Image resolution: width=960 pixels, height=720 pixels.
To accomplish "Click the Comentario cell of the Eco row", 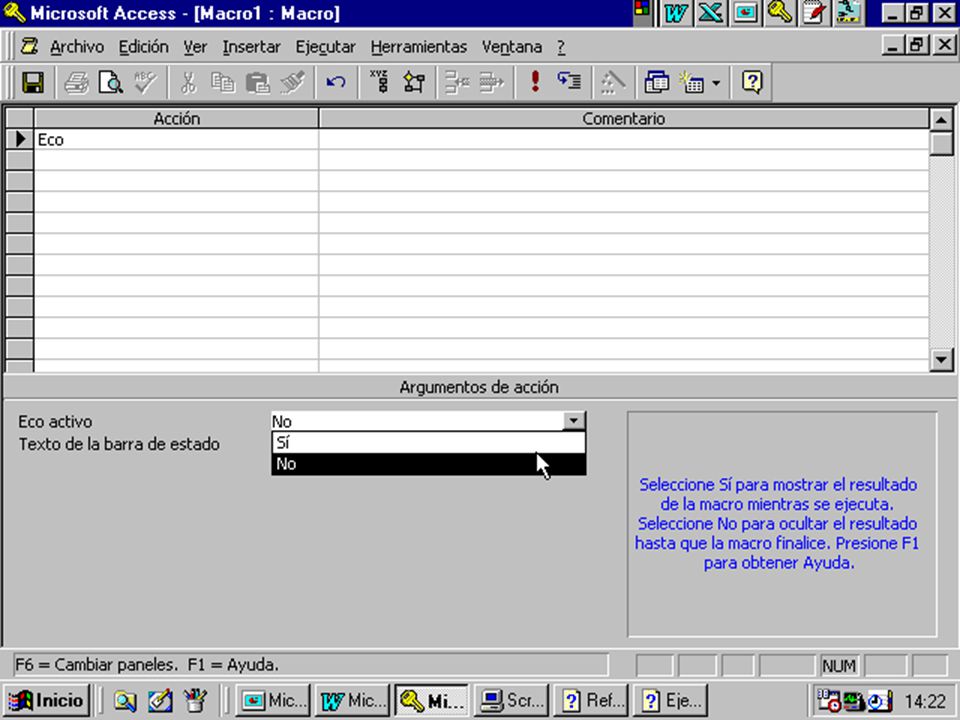I will 624,140.
